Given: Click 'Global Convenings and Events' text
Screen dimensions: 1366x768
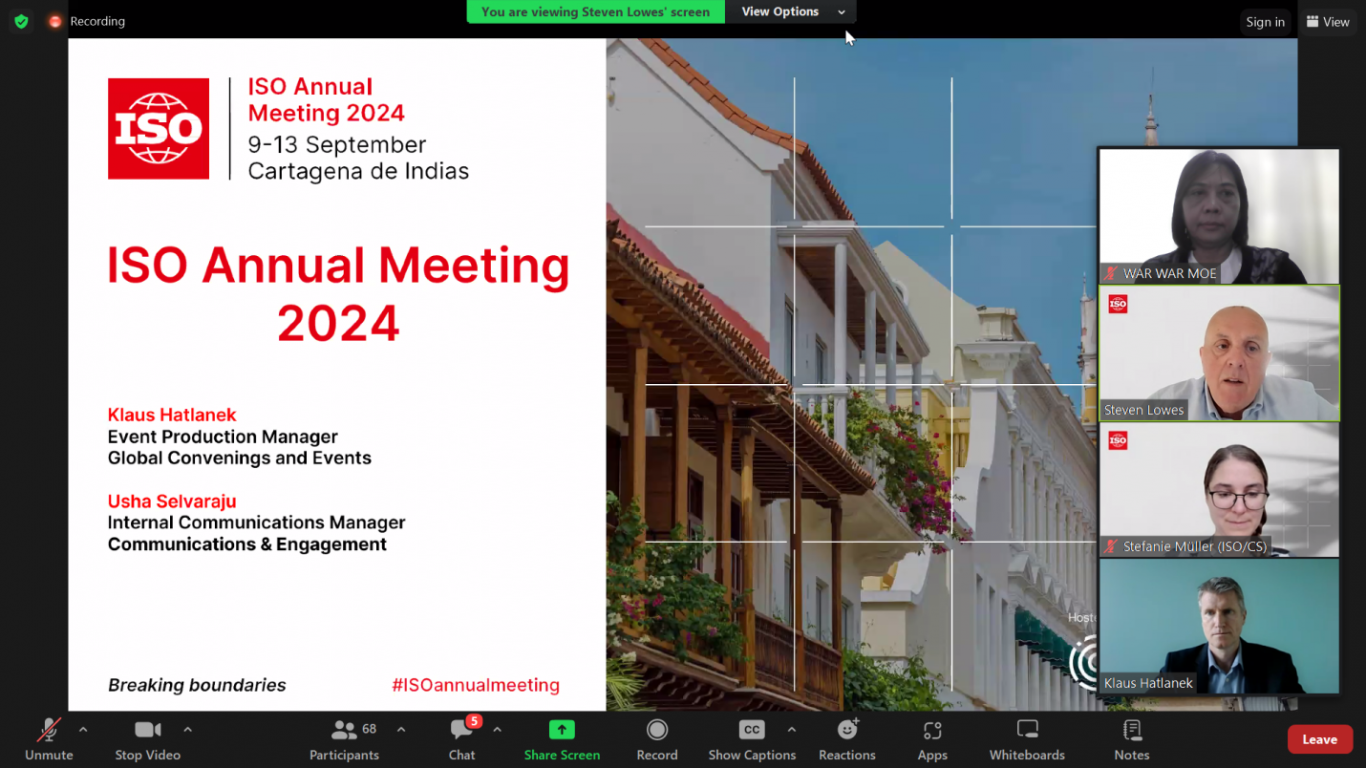Looking at the screenshot, I should 240,458.
